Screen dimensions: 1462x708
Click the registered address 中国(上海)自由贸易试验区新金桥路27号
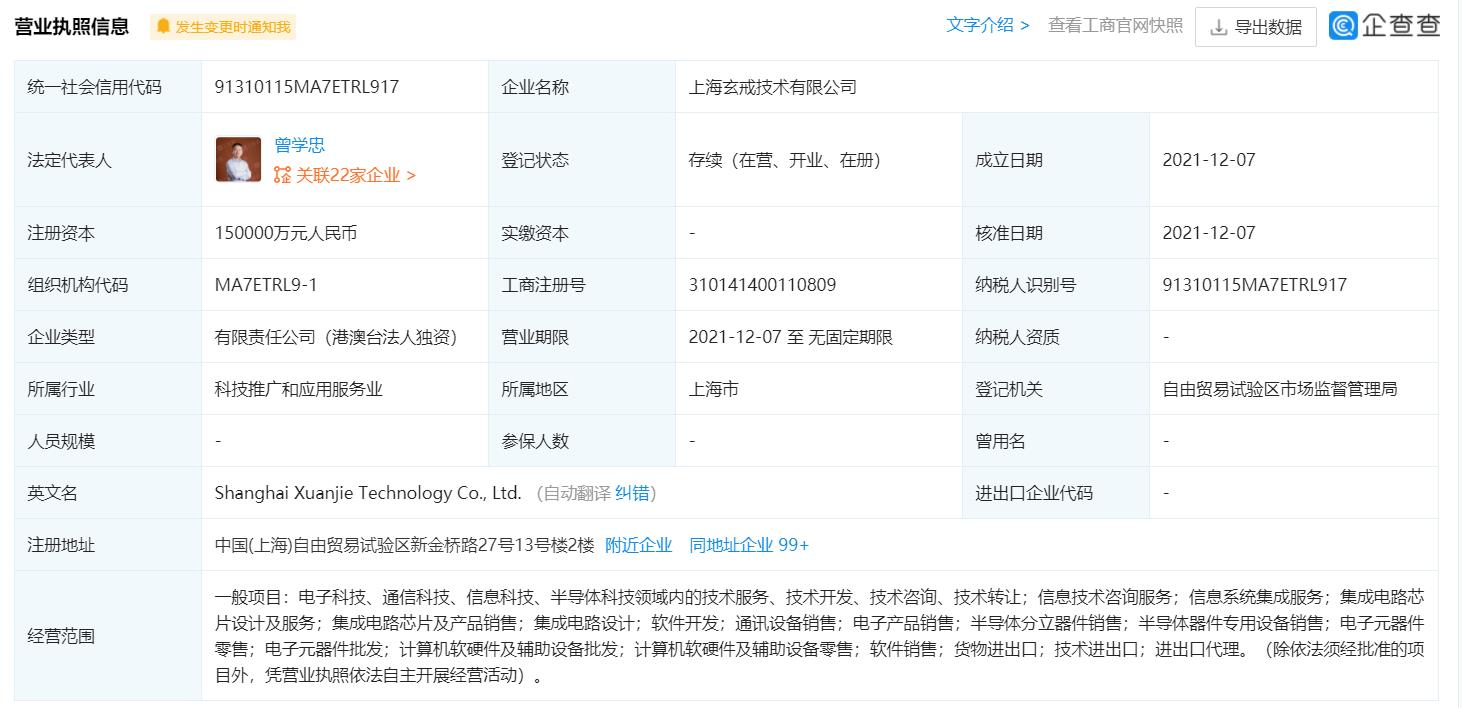click(405, 545)
